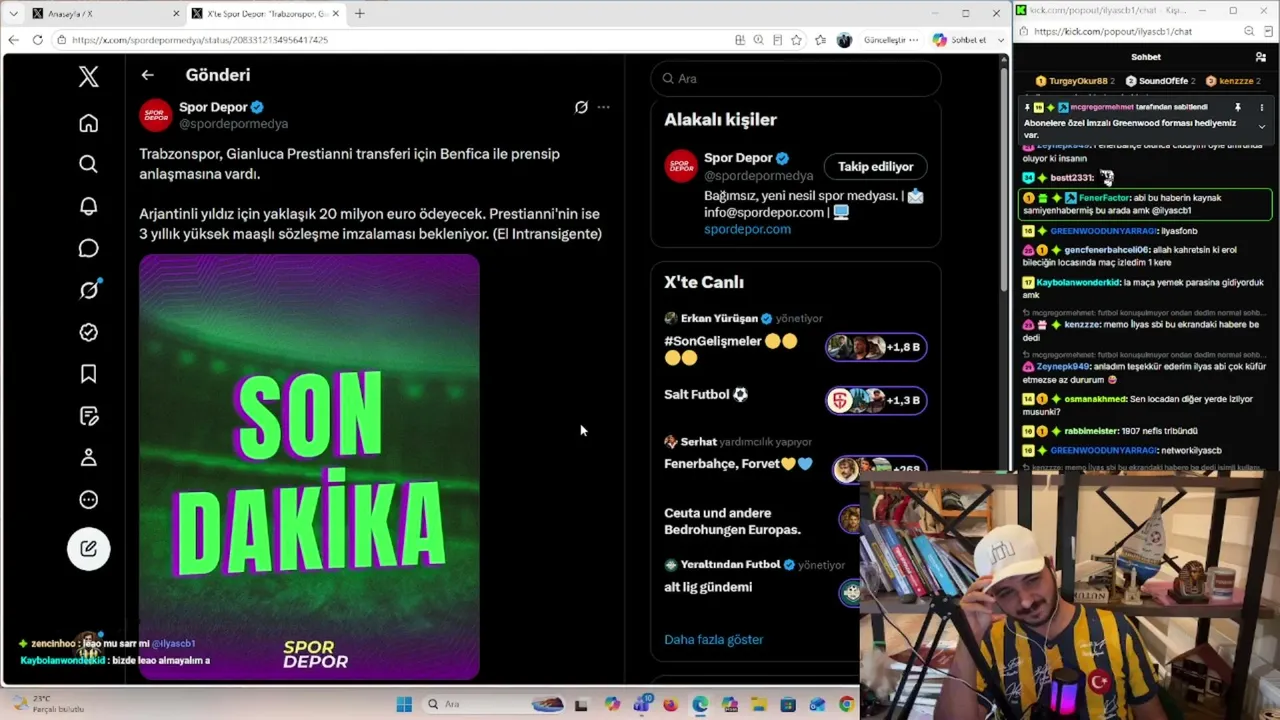Image resolution: width=1280 pixels, height=720 pixels.
Task: Click the Ara search field on X
Action: click(796, 79)
